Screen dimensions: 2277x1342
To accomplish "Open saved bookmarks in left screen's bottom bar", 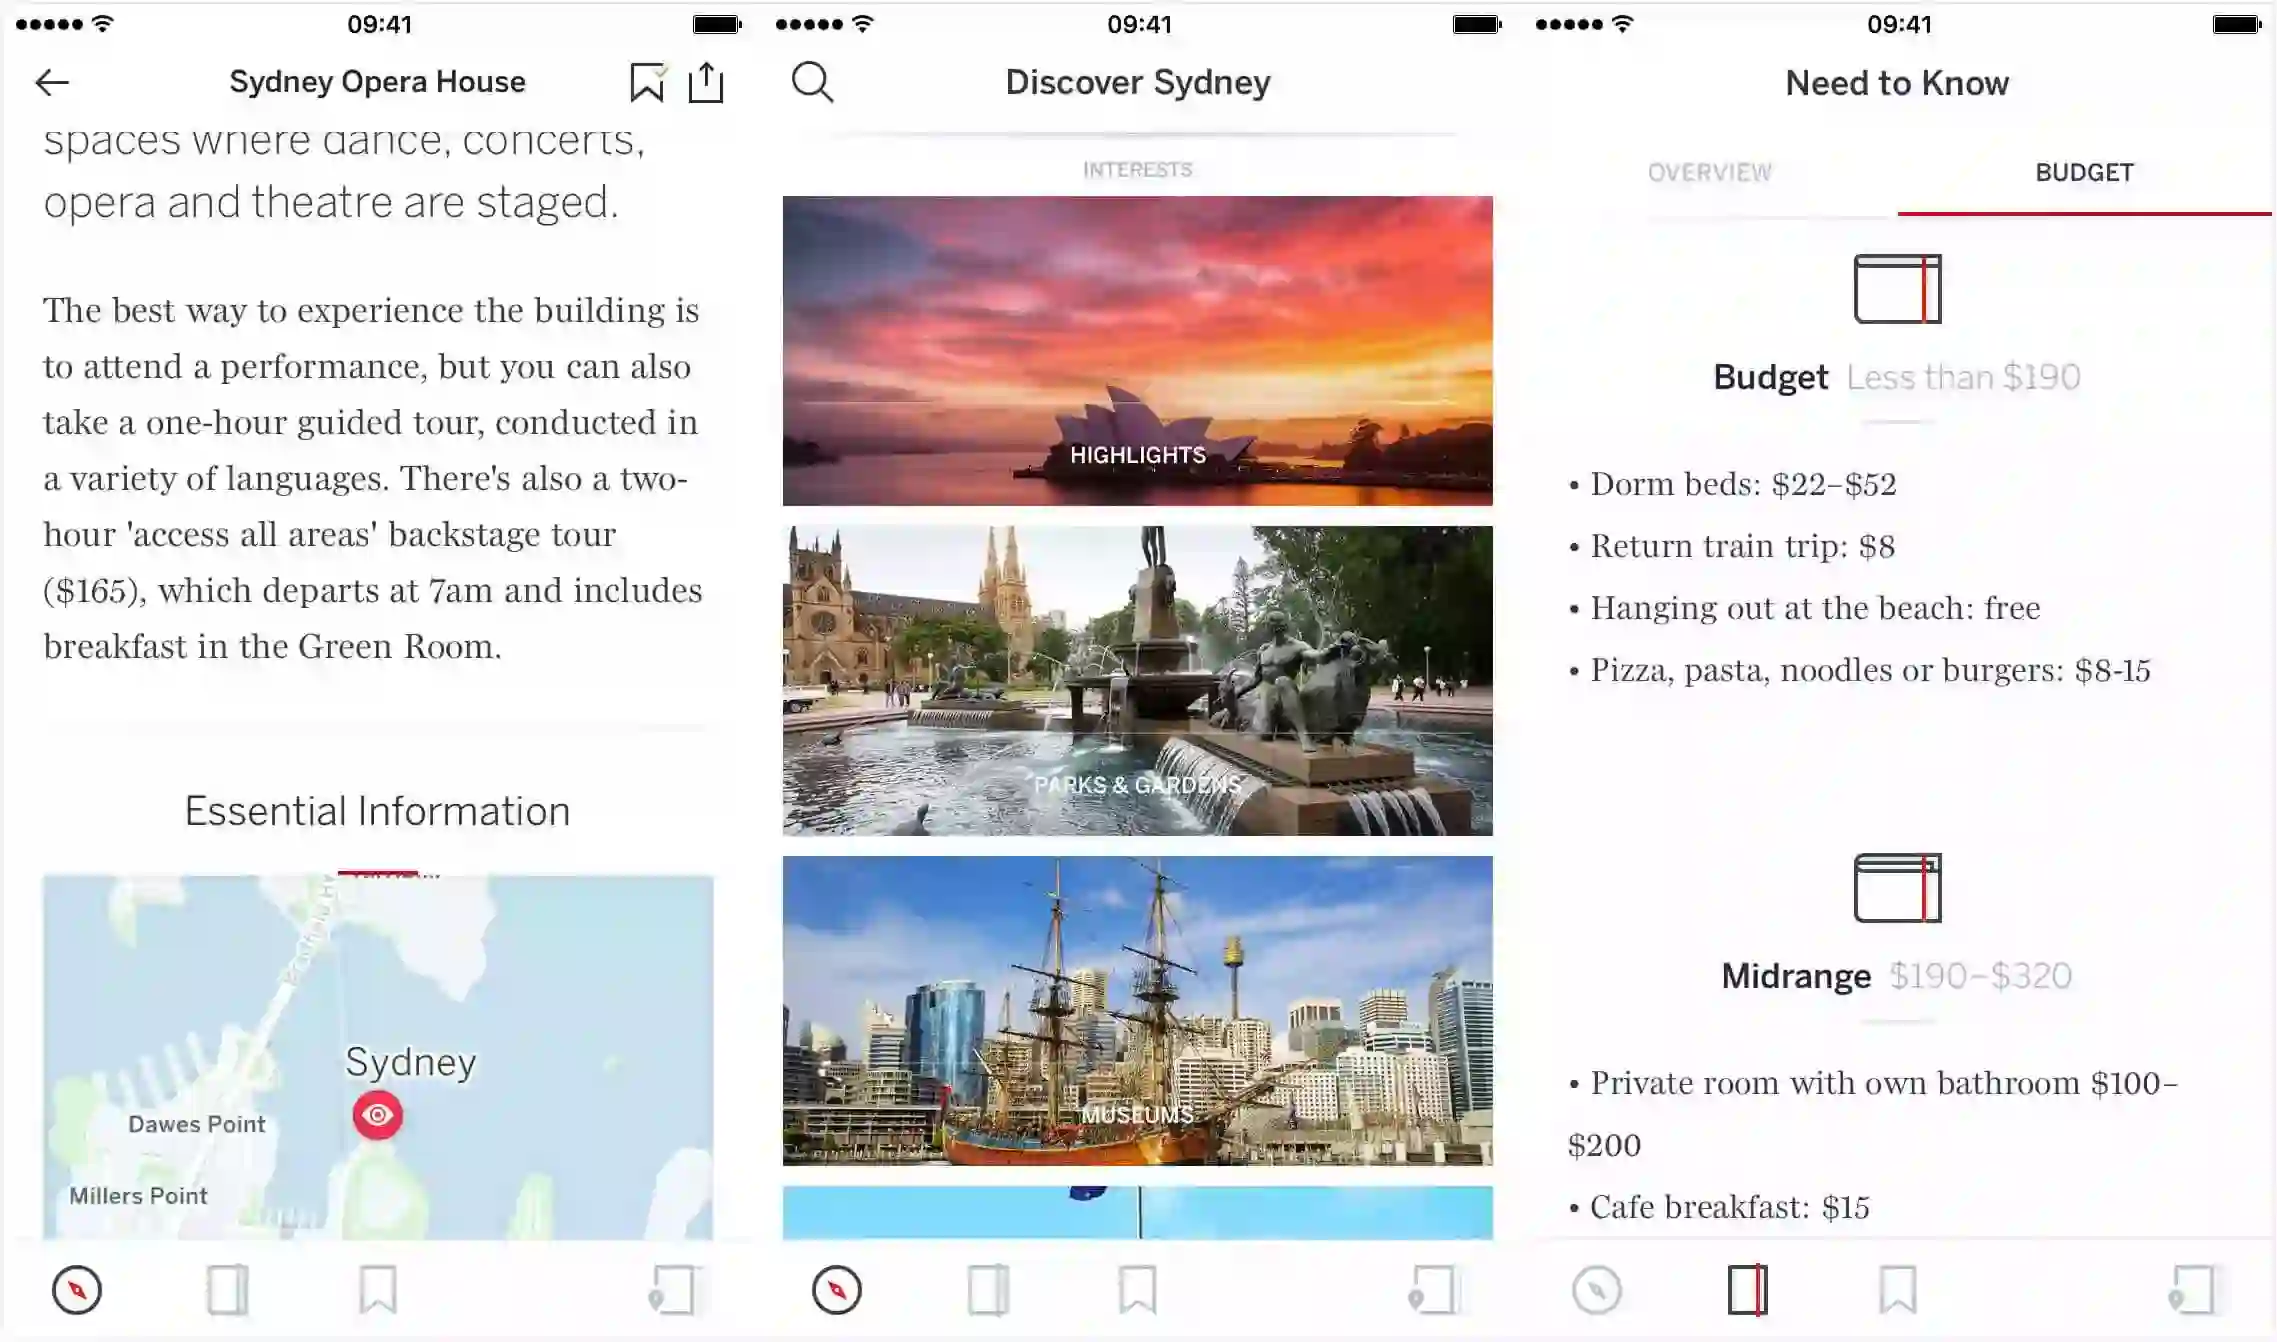I will pos(378,1290).
